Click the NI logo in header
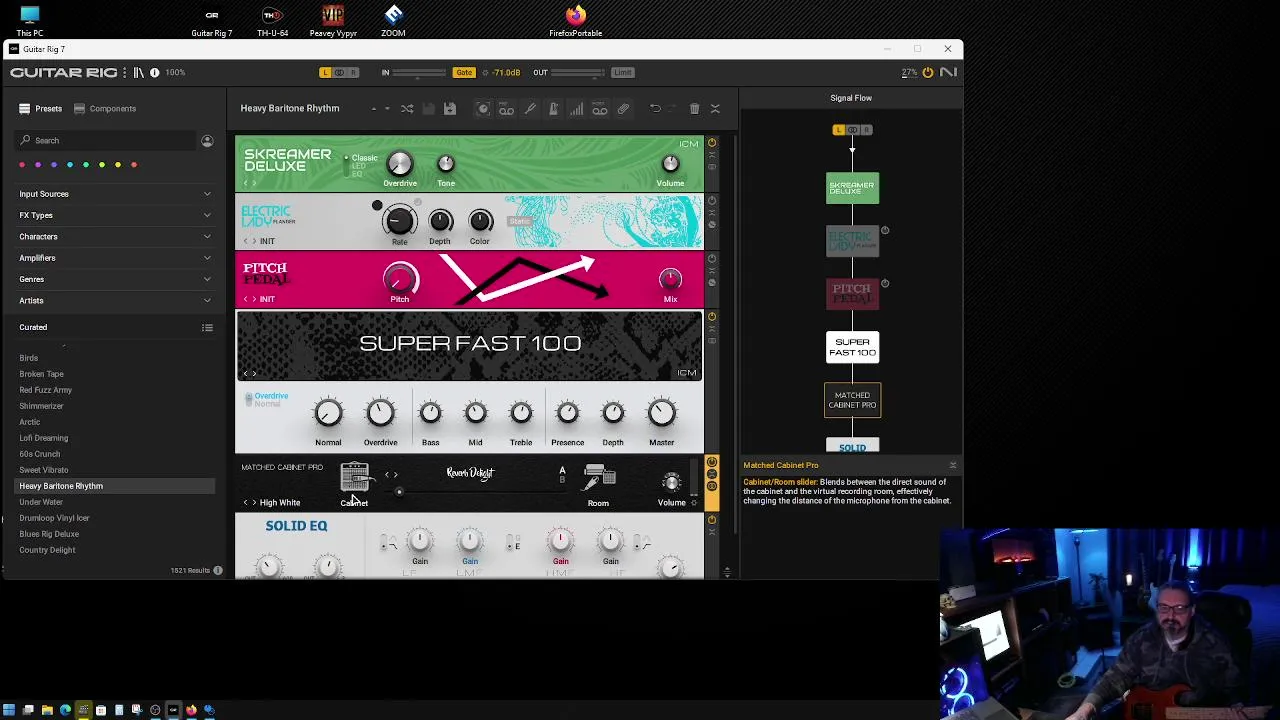This screenshot has width=1280, height=720. (x=948, y=72)
